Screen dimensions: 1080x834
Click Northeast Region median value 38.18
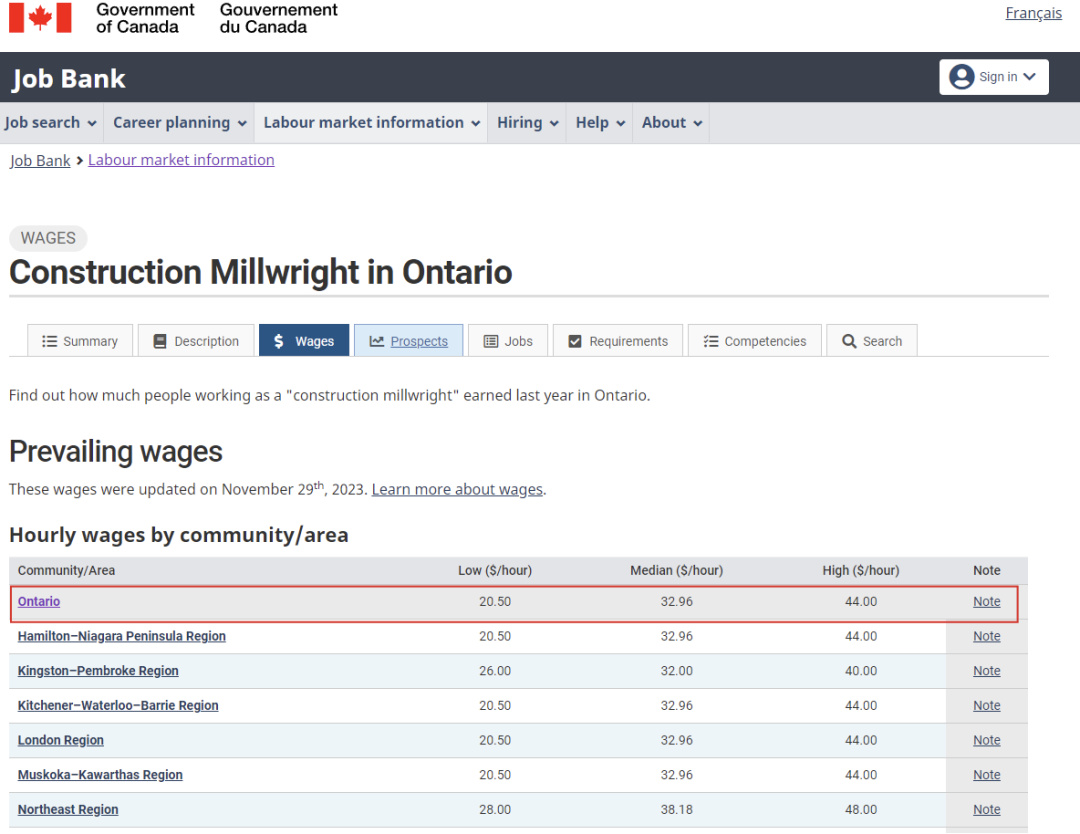pos(676,809)
